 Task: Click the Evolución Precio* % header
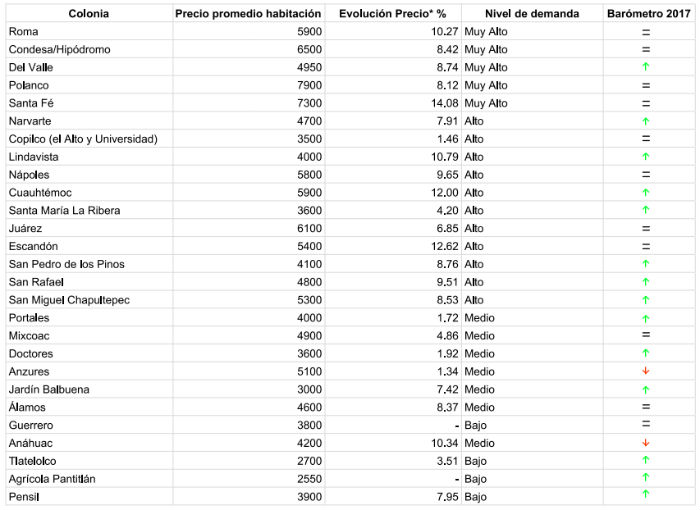pos(392,13)
